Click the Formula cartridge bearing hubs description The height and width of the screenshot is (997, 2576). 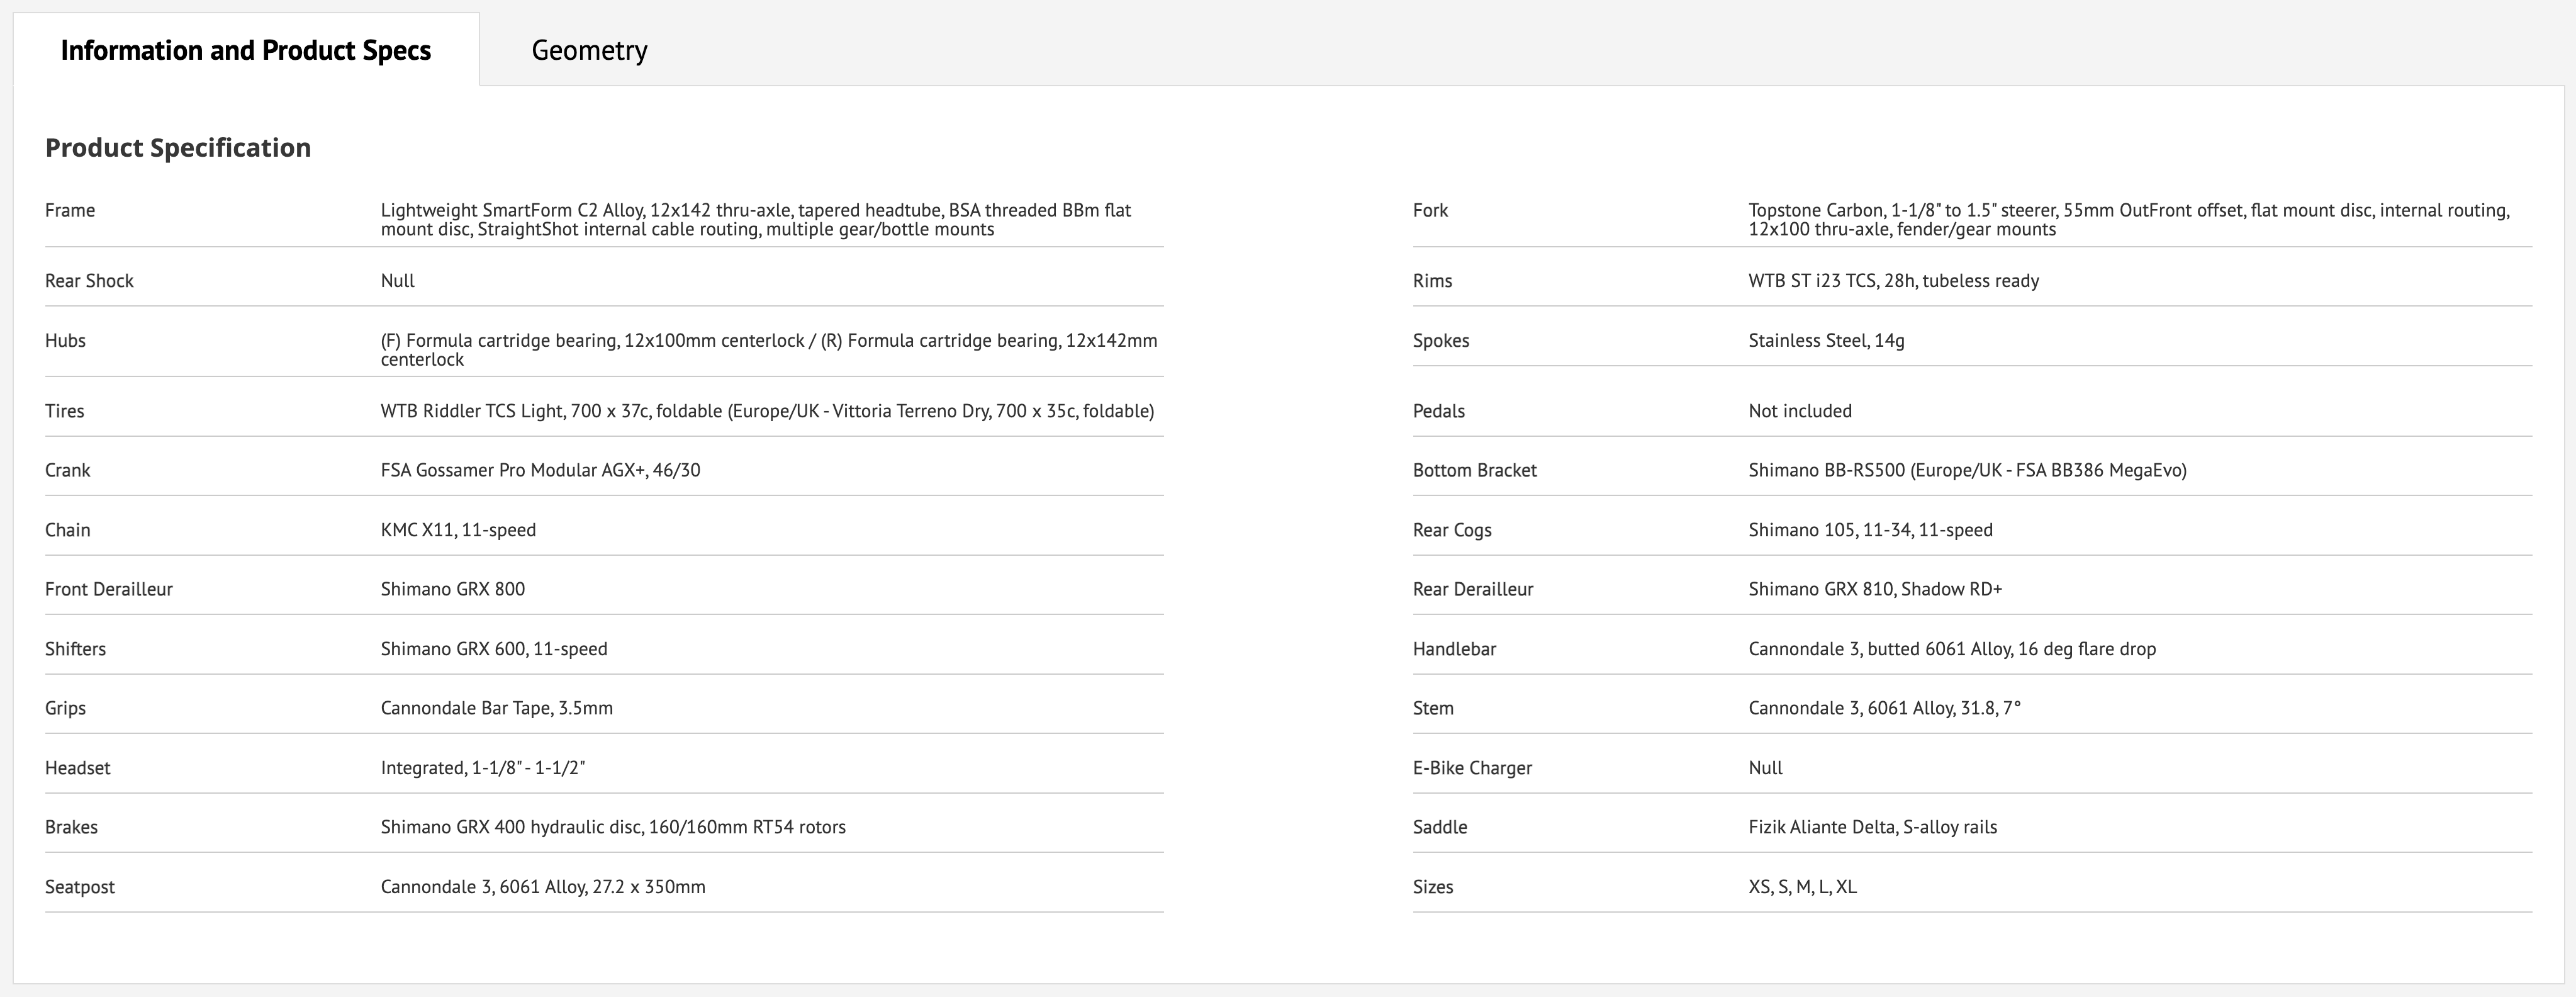coord(769,350)
